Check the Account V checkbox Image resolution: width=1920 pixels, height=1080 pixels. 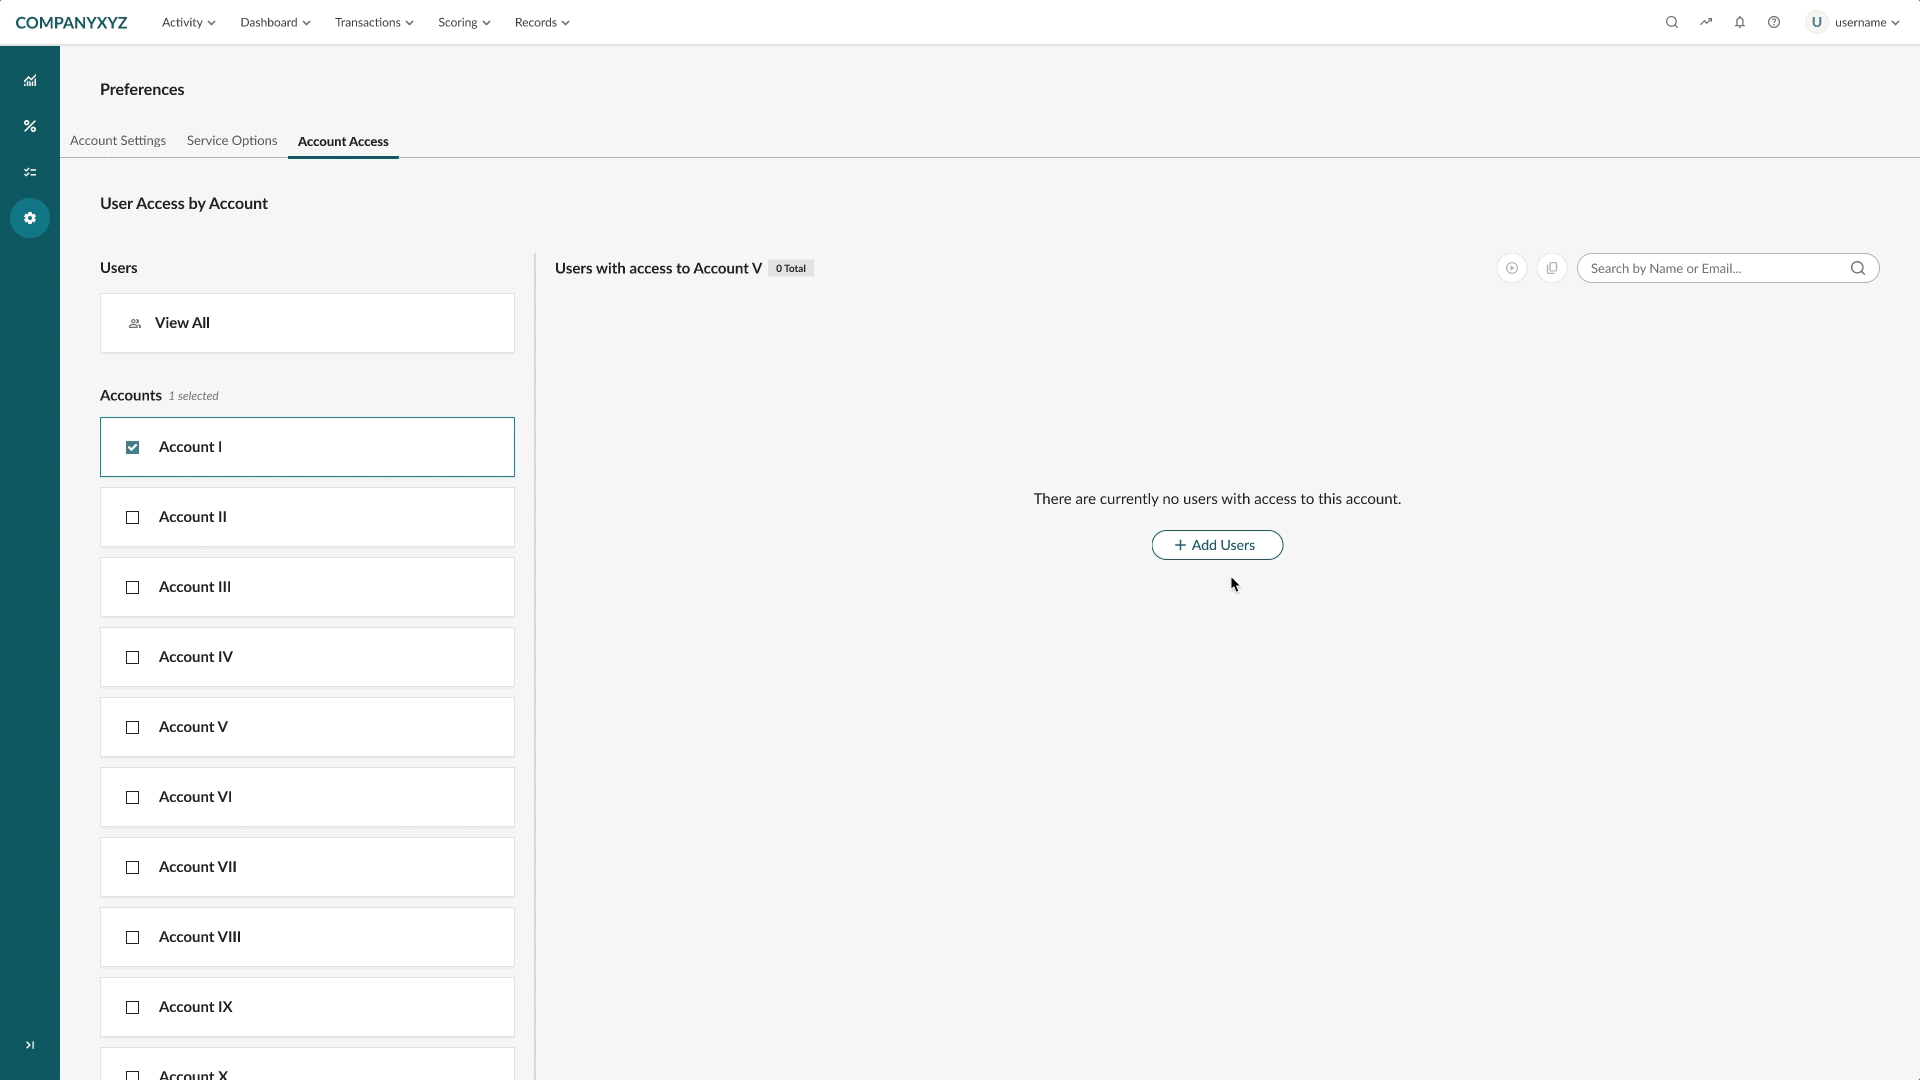click(131, 728)
